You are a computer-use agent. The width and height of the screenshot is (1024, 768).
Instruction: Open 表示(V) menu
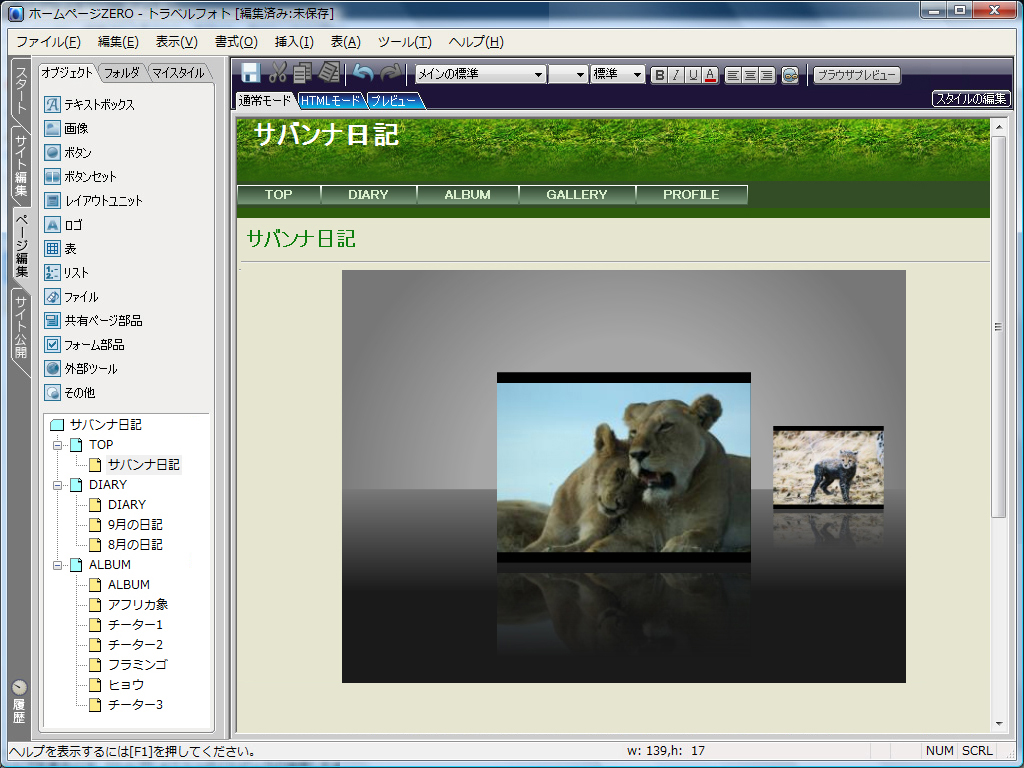(x=176, y=42)
